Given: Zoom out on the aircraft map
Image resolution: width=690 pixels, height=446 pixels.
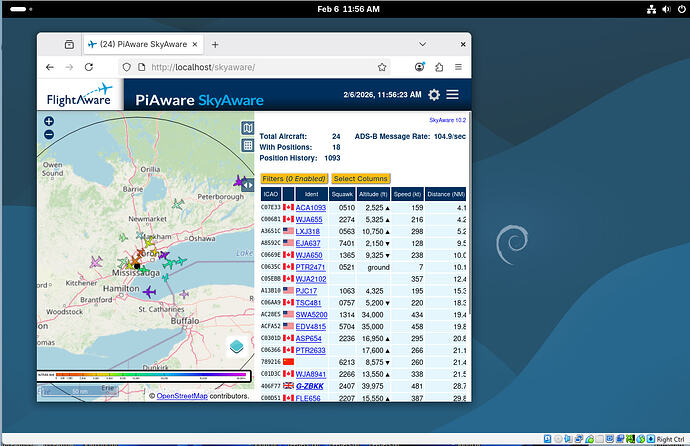Looking at the screenshot, I should coord(49,135).
